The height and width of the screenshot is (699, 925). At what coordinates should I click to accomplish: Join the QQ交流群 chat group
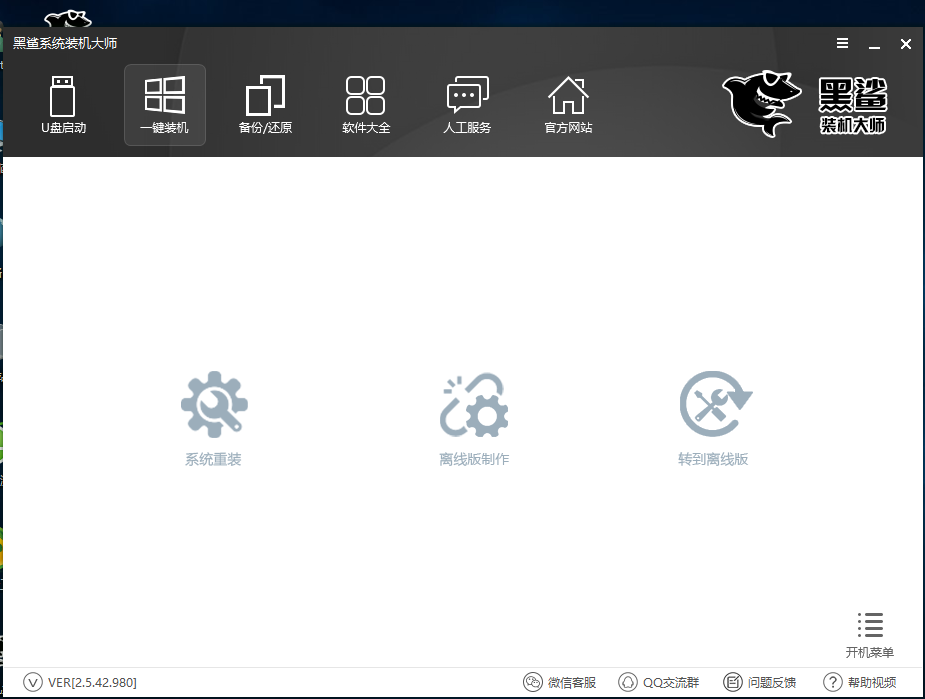(658, 682)
